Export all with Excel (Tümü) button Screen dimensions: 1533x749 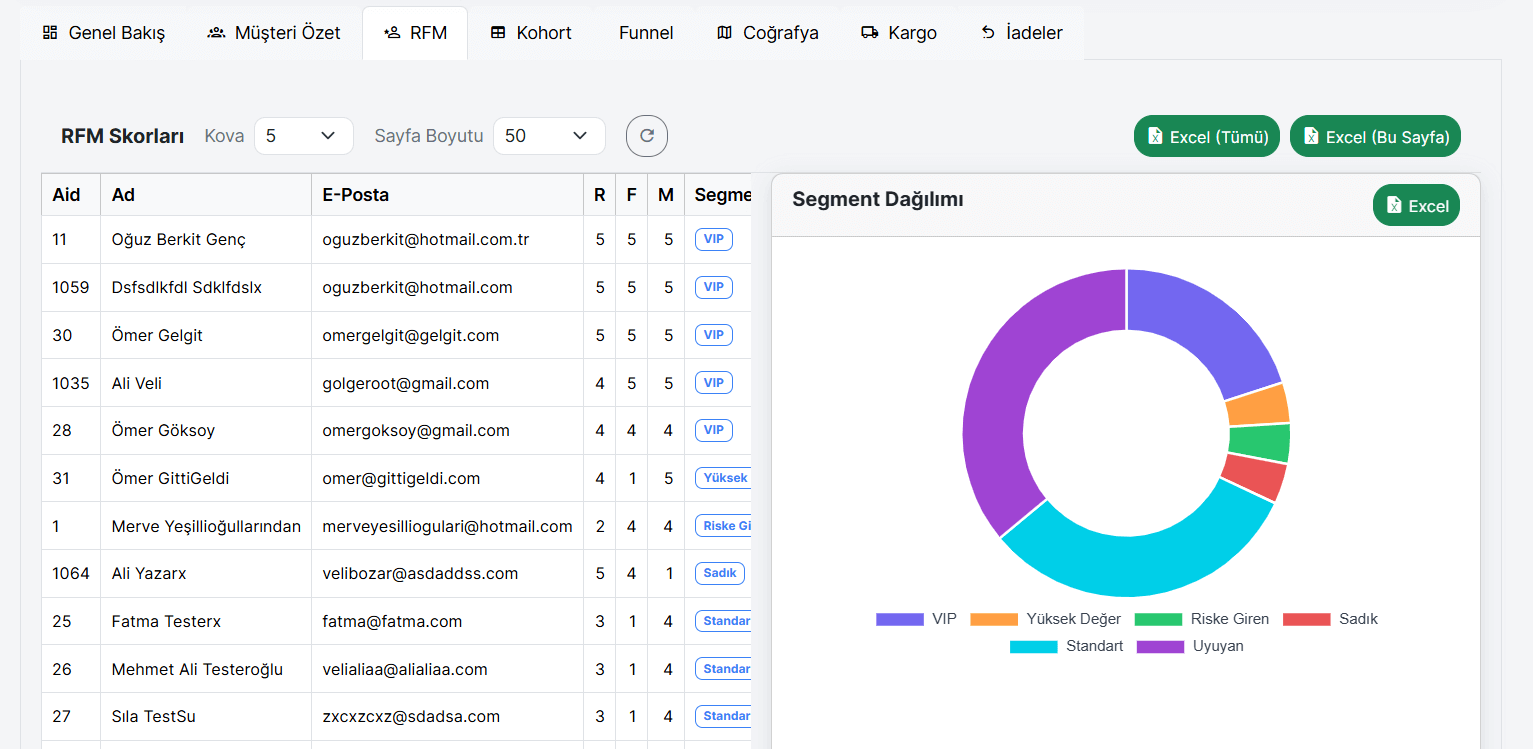tap(1207, 136)
